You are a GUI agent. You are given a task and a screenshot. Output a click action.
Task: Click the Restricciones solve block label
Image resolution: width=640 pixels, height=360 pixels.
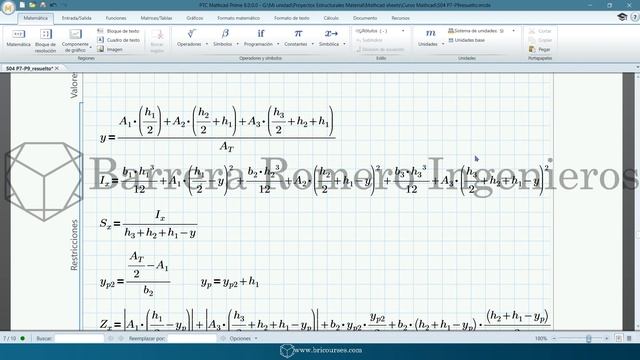click(74, 245)
